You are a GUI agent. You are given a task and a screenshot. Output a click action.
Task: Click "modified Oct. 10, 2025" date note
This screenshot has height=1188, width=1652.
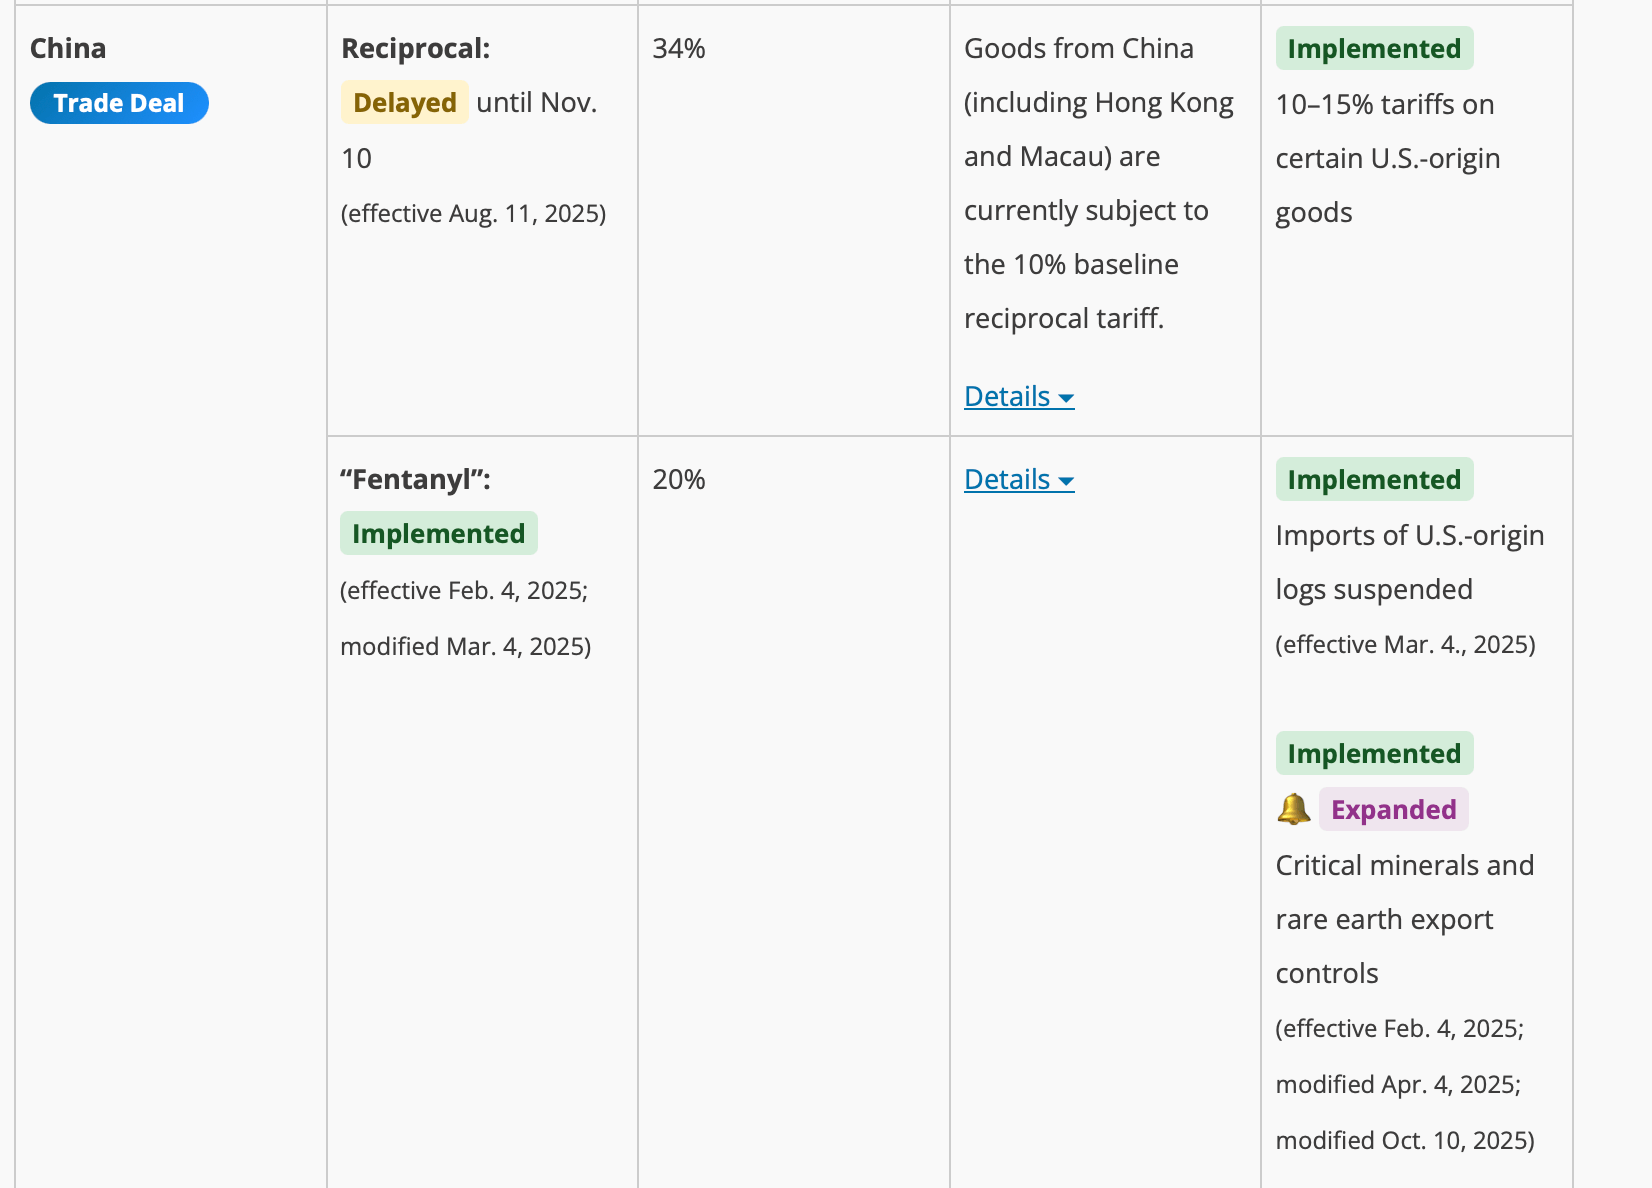[1404, 1141]
